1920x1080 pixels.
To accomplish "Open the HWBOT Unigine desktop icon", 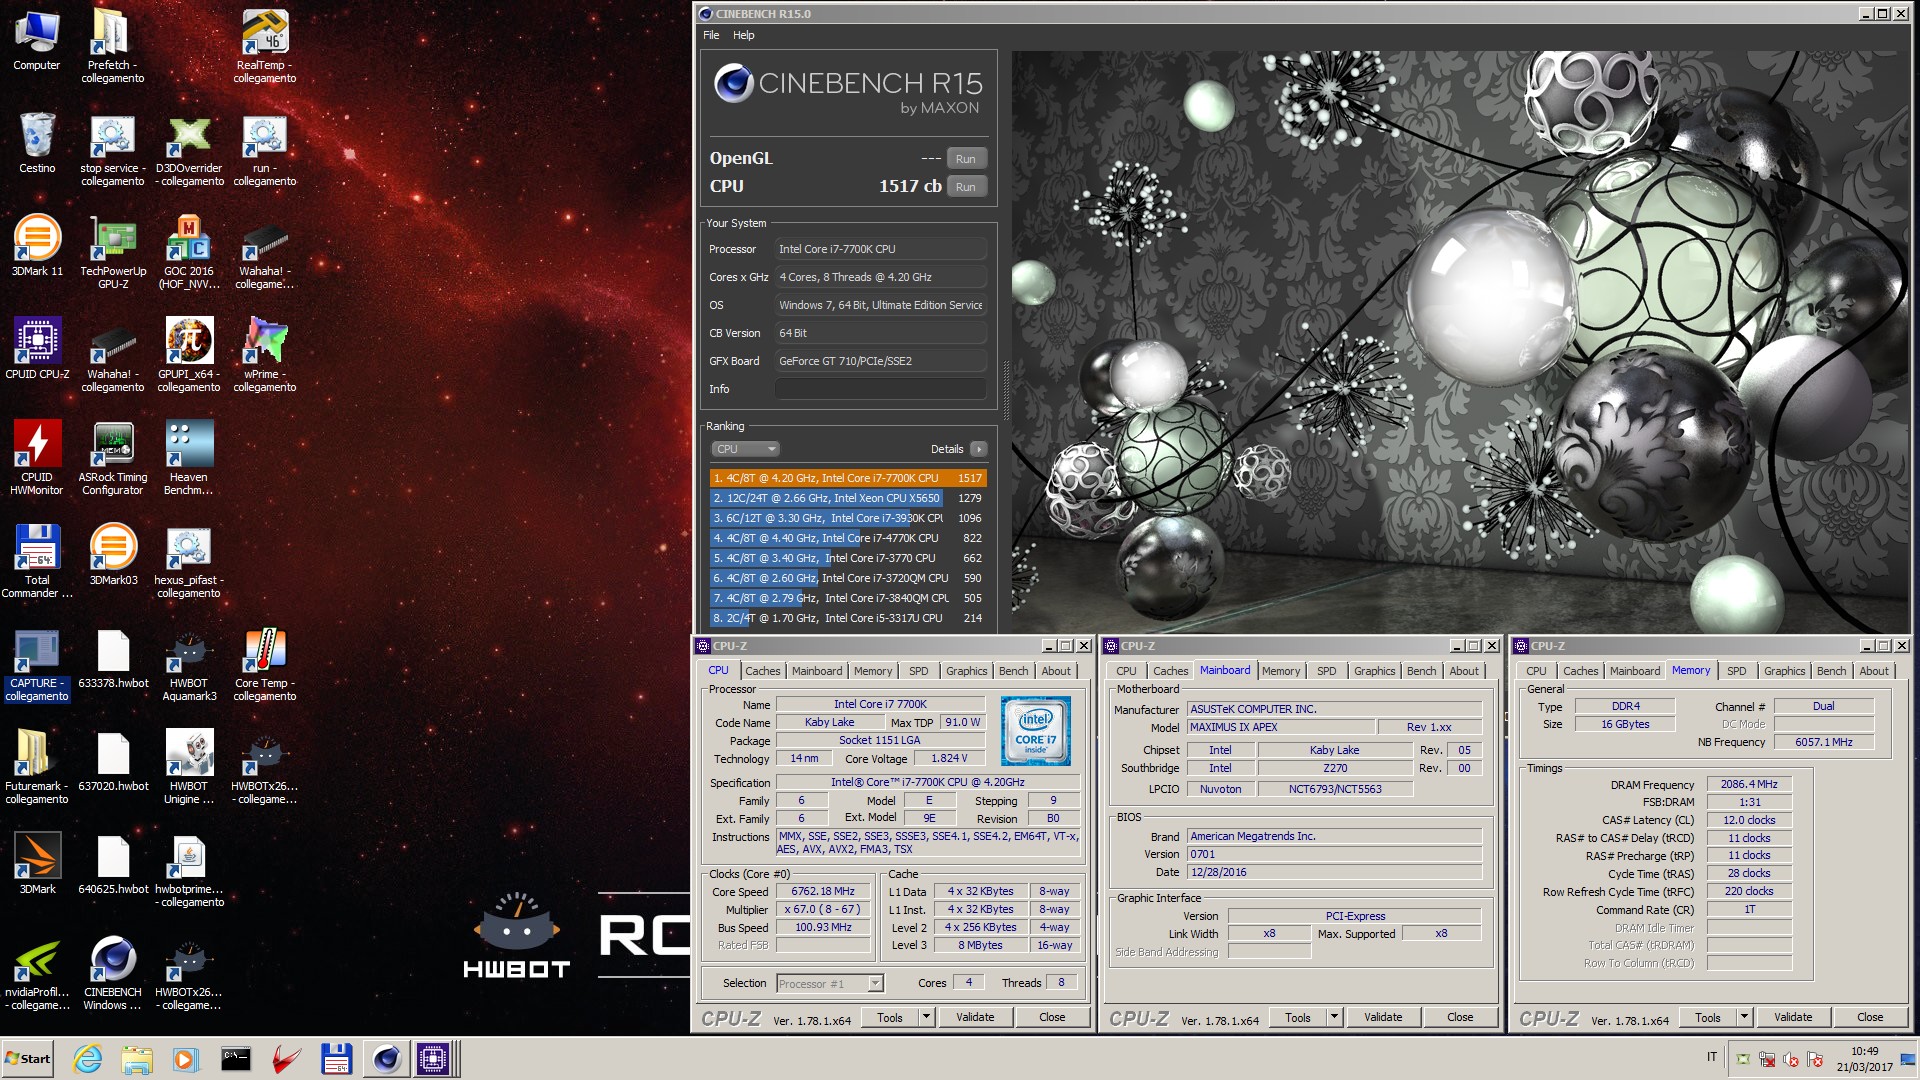I will tap(189, 768).
